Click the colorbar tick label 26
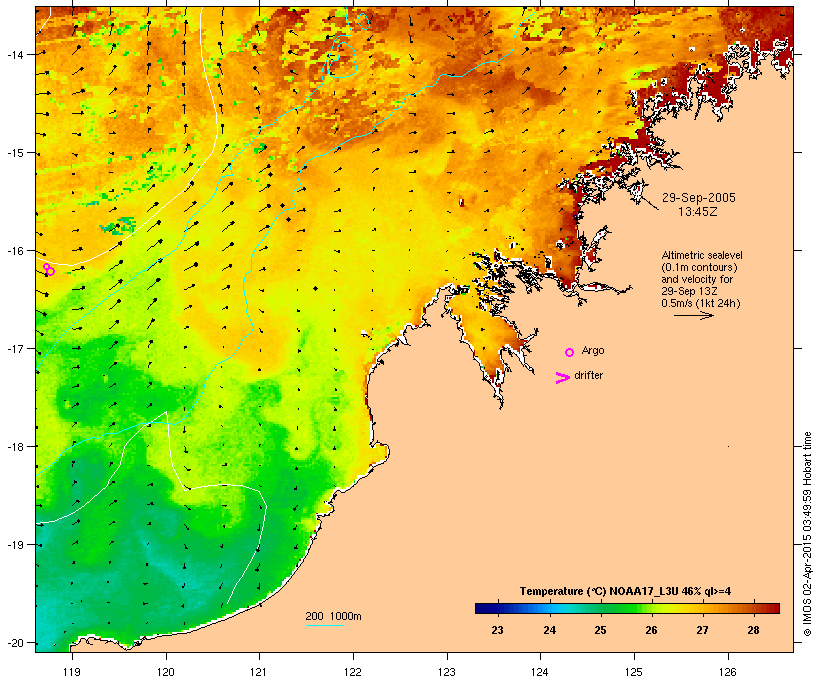 [651, 630]
